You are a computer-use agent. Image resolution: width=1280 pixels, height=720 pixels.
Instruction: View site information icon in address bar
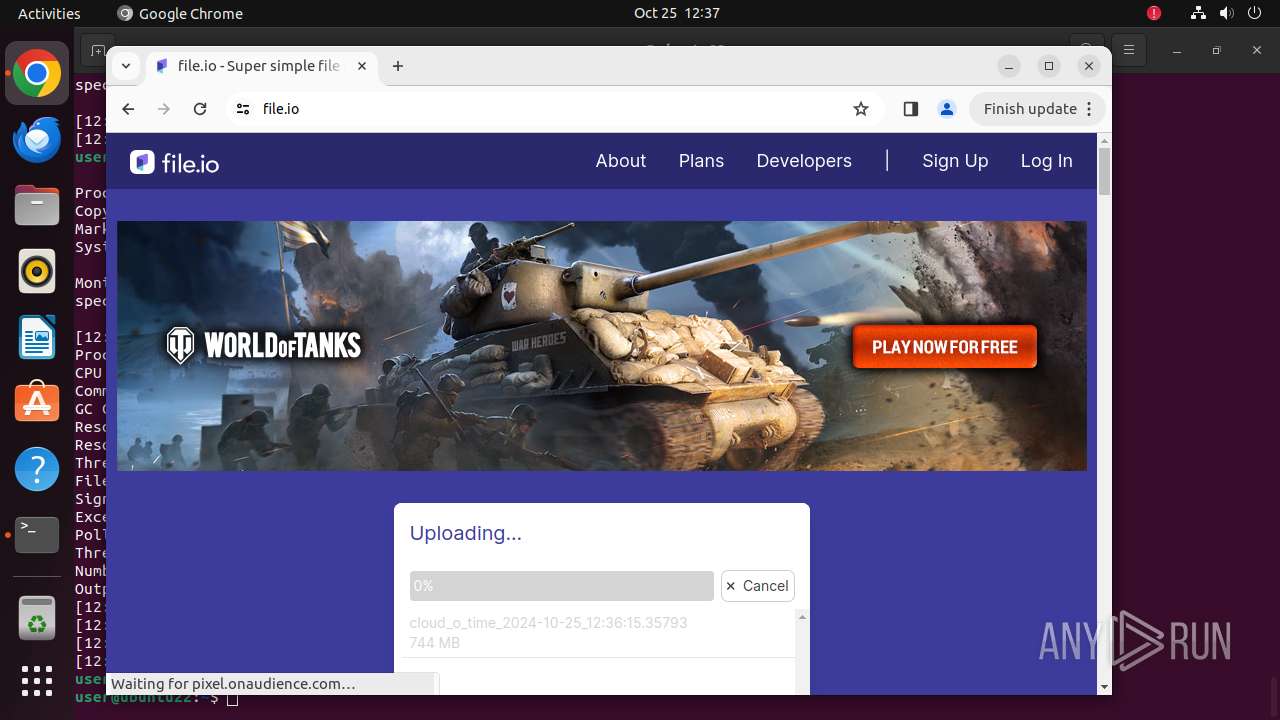243,109
